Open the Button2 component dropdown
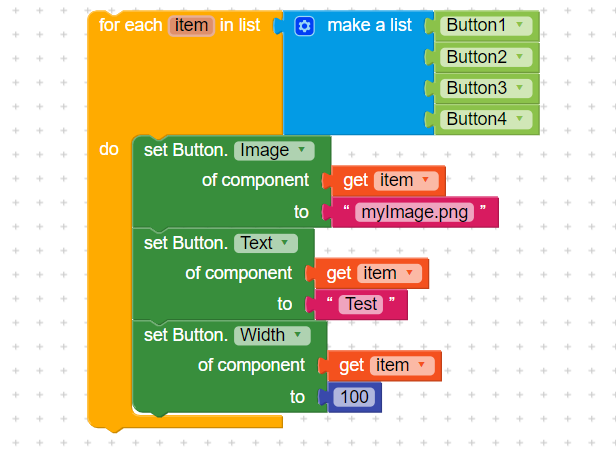This screenshot has width=616, height=453. pyautogui.click(x=519, y=57)
